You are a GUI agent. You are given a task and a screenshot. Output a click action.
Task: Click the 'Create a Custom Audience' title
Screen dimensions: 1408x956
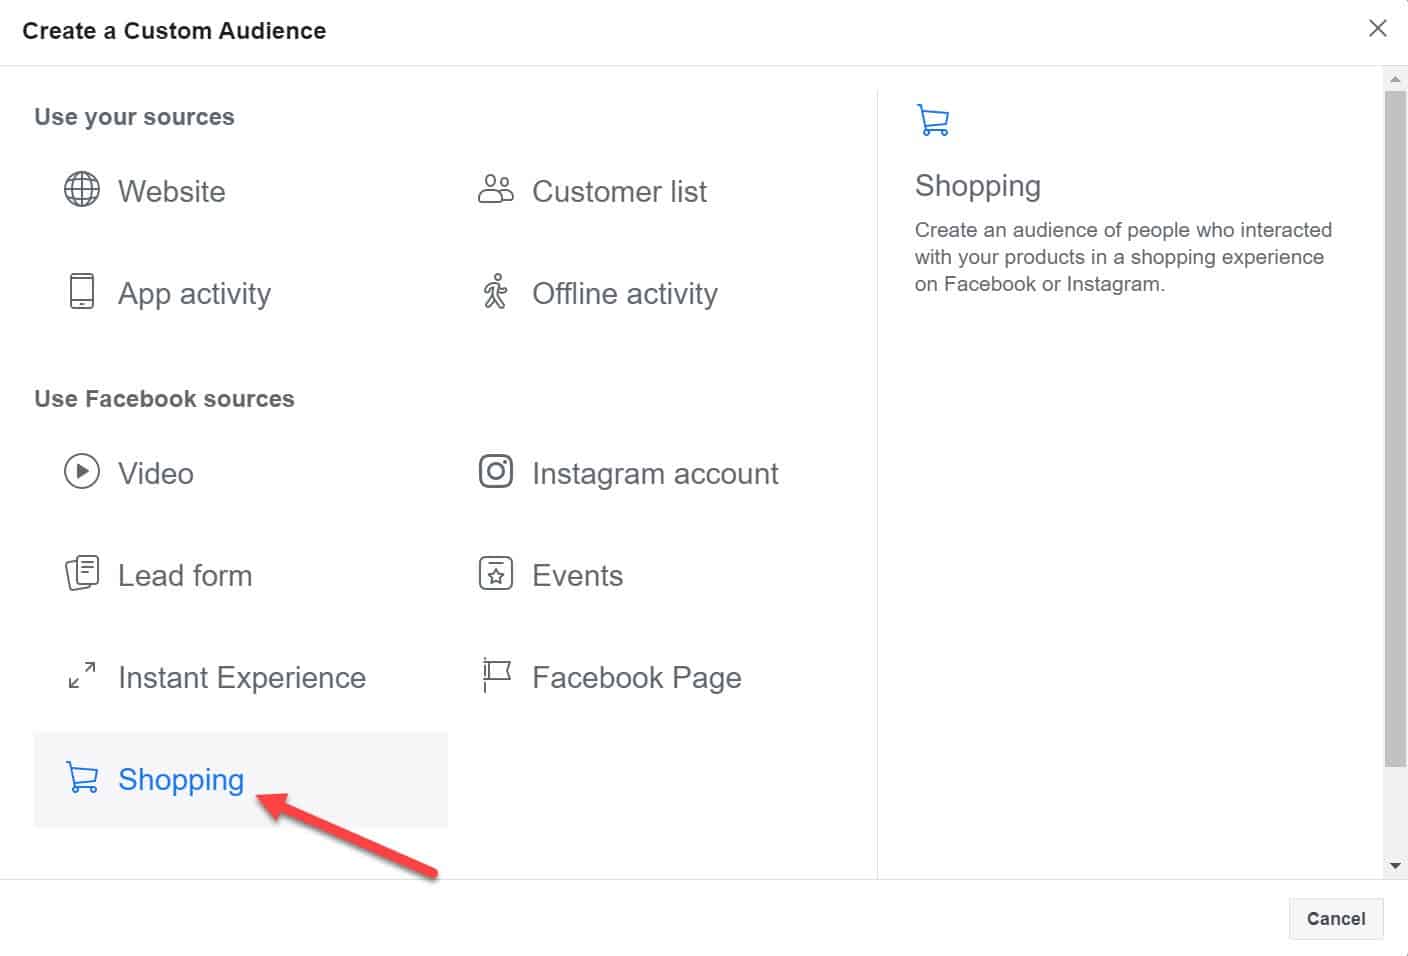[174, 31]
